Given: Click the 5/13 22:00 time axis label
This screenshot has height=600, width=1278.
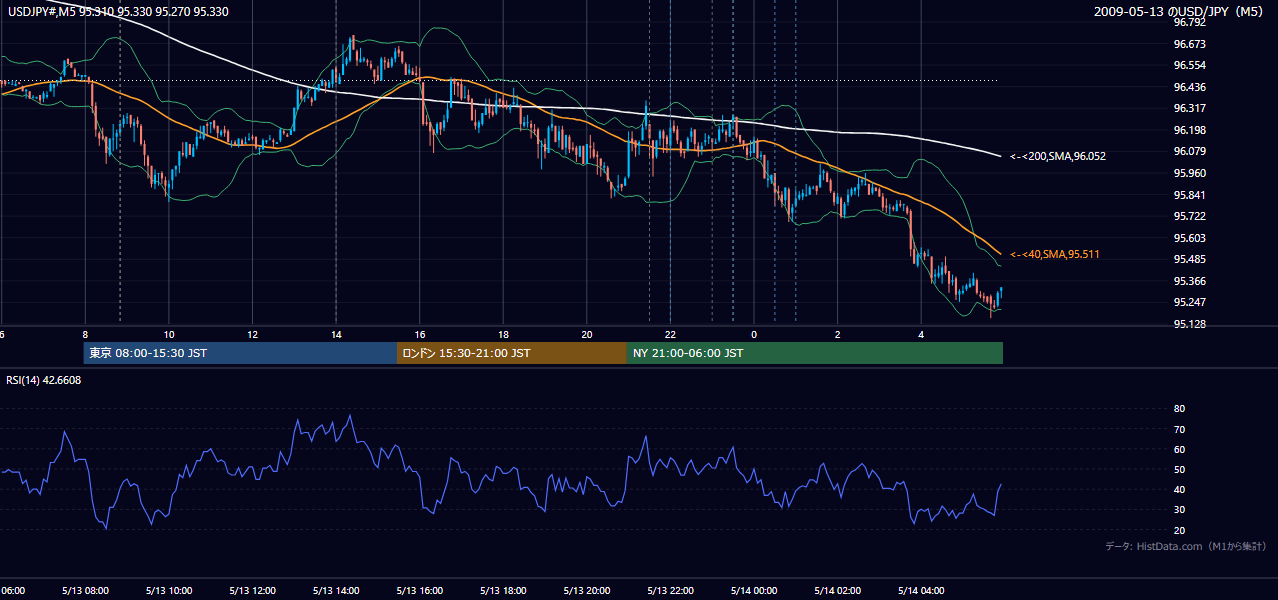Looking at the screenshot, I should [670, 591].
